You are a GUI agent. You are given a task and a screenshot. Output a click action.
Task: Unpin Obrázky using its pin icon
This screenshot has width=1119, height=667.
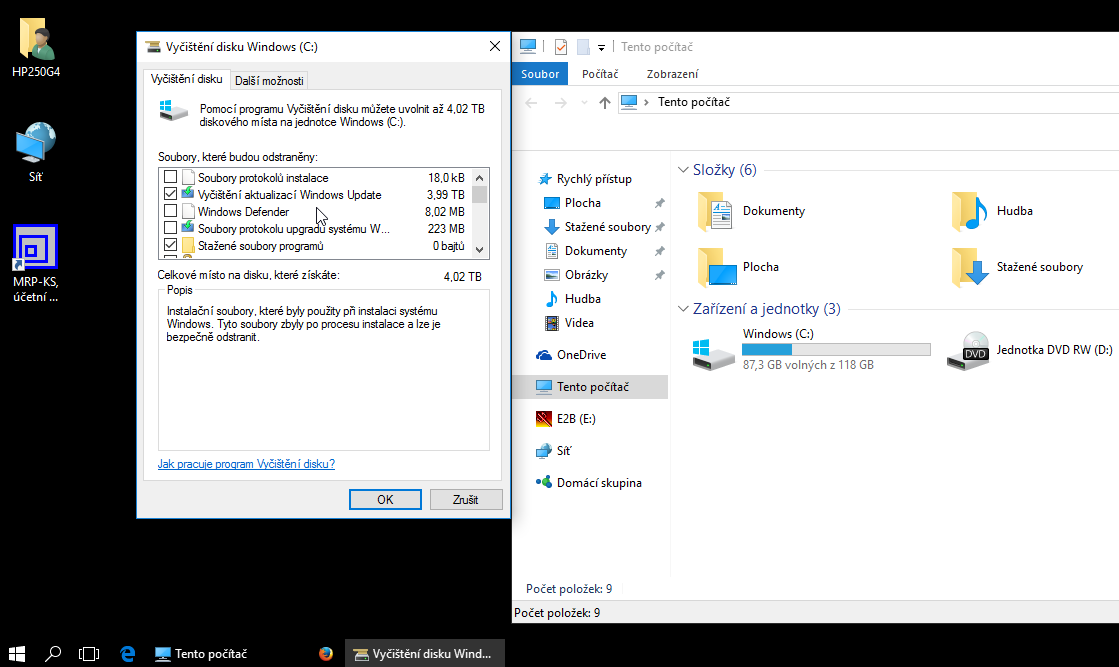pos(659,275)
